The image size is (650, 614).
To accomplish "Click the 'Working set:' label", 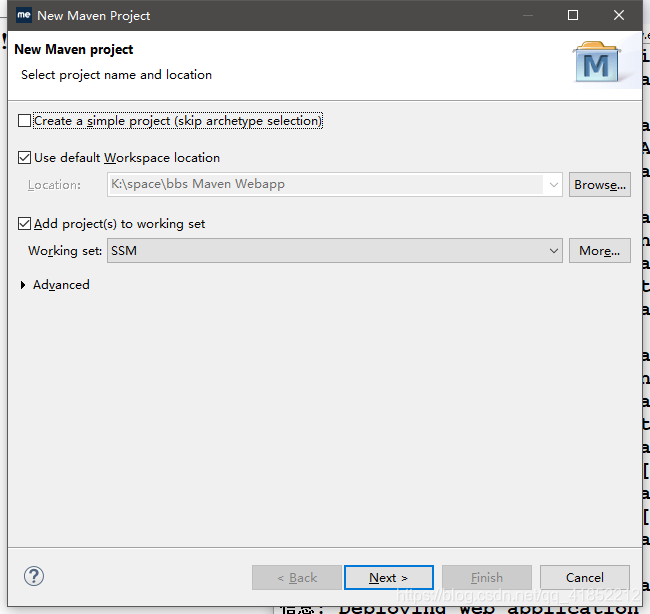I will [65, 251].
